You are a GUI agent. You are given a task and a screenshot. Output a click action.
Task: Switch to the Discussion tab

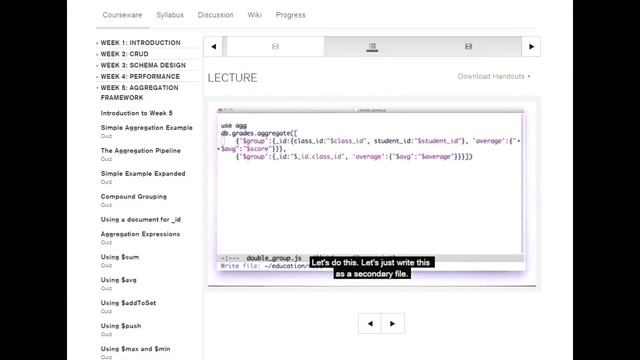(x=216, y=15)
